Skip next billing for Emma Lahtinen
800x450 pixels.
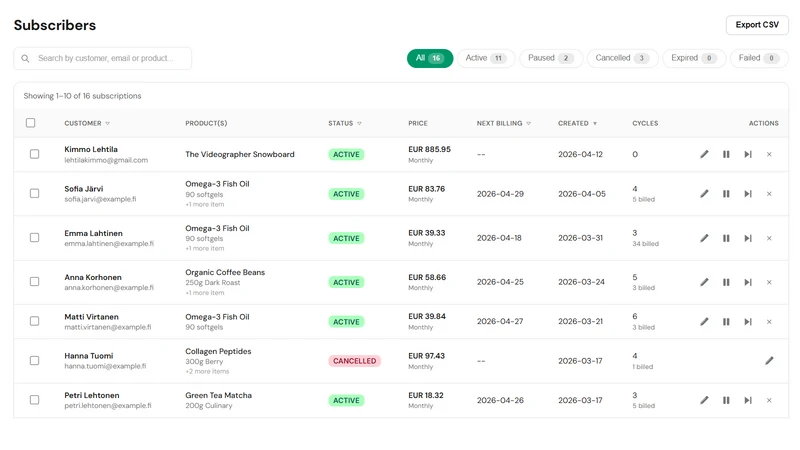point(748,238)
